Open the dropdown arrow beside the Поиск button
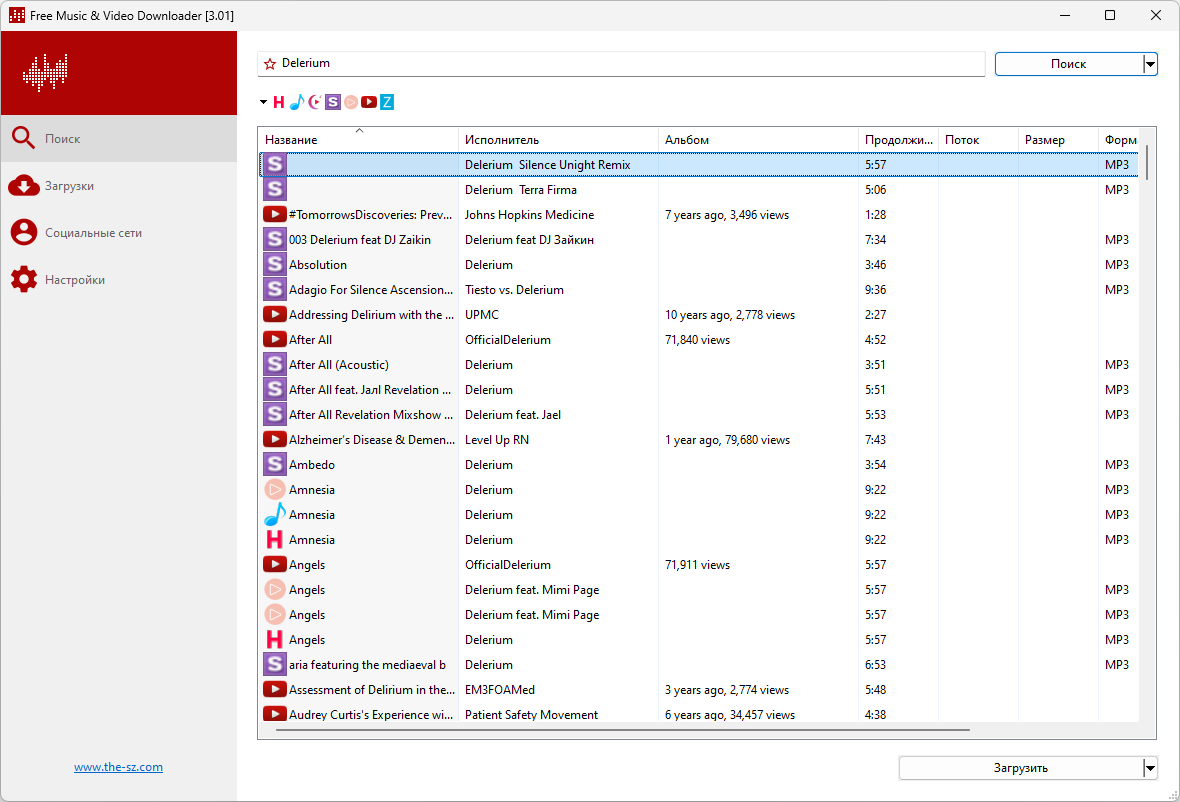Viewport: 1180px width, 802px height. [1150, 65]
